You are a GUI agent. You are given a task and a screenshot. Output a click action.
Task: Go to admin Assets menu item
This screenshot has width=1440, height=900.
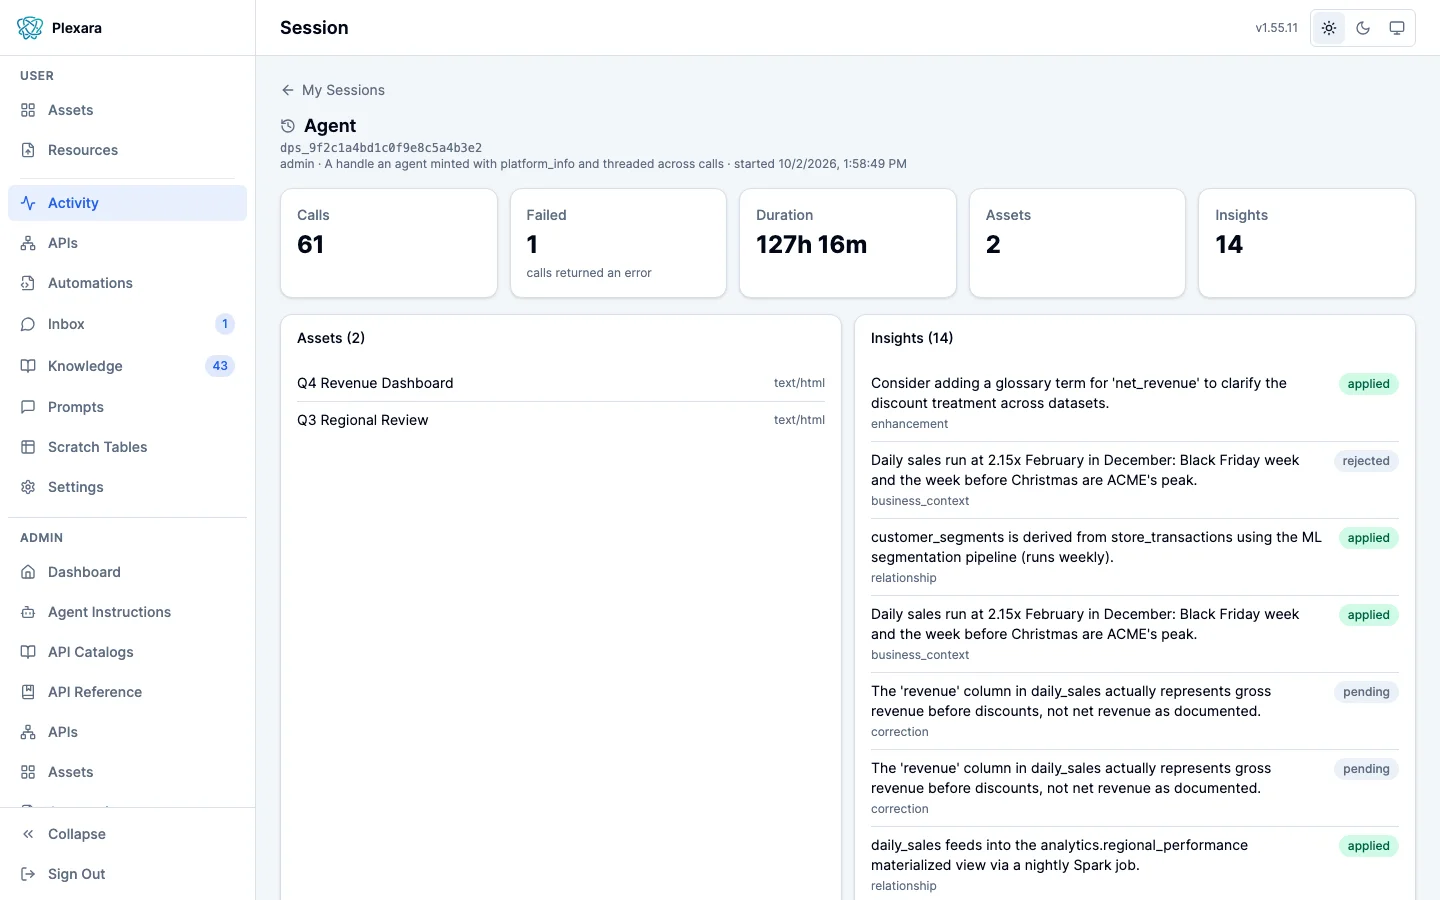pyautogui.click(x=127, y=772)
